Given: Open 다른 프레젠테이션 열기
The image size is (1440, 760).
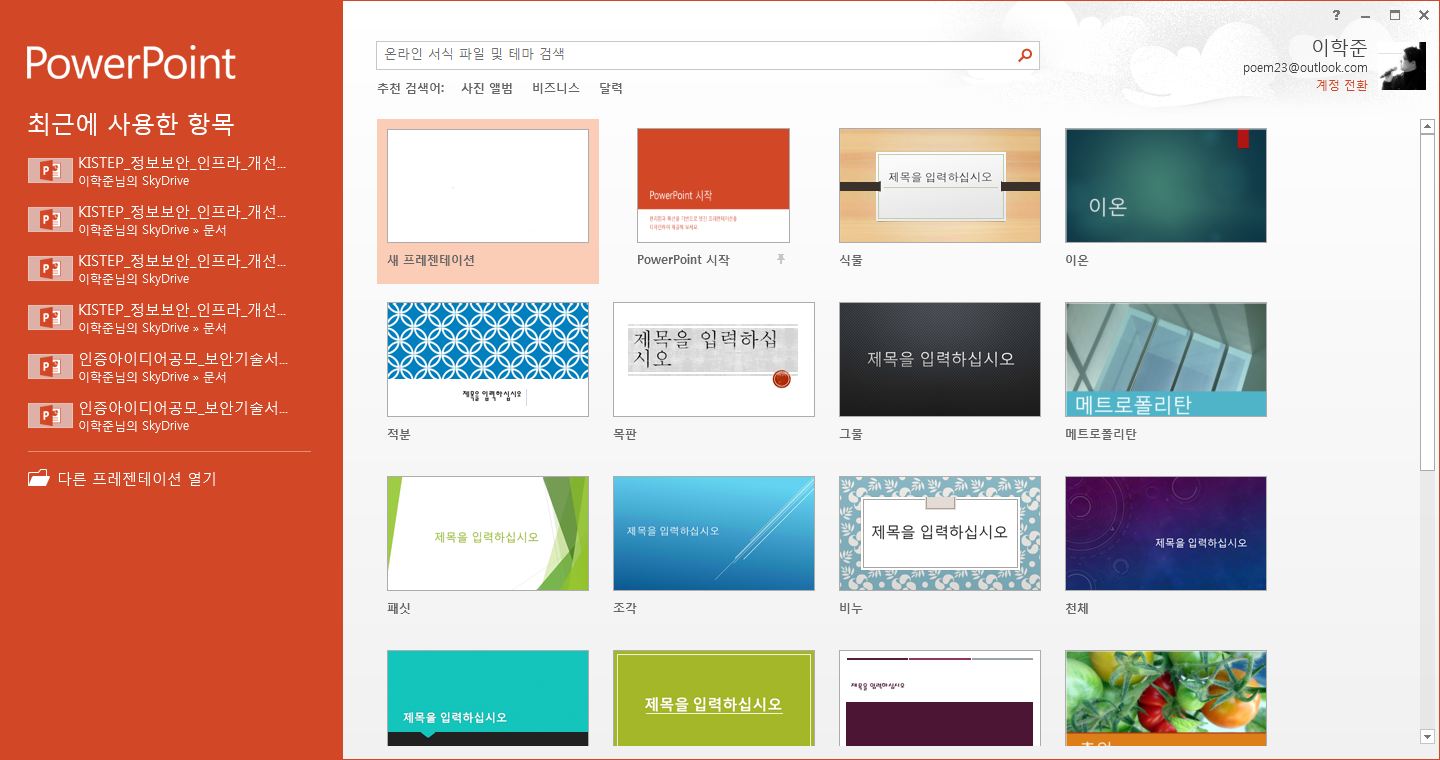Looking at the screenshot, I should (122, 479).
